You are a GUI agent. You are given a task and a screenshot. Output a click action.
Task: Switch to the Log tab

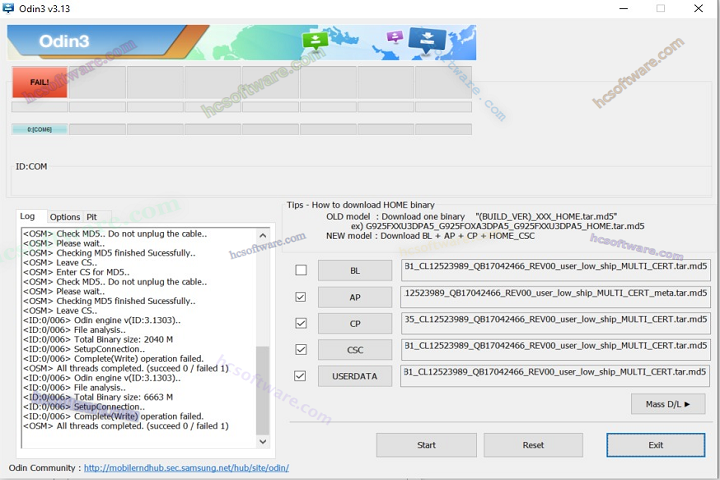[28, 216]
